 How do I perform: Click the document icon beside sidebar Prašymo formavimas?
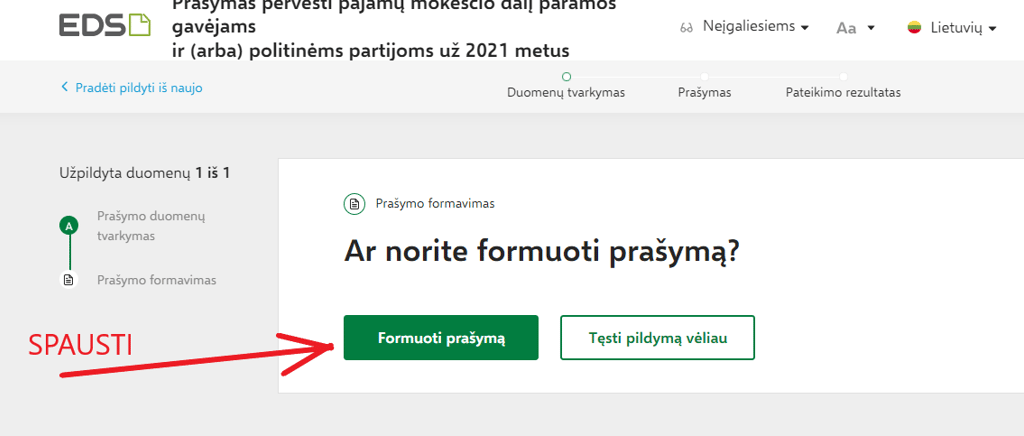[x=69, y=280]
